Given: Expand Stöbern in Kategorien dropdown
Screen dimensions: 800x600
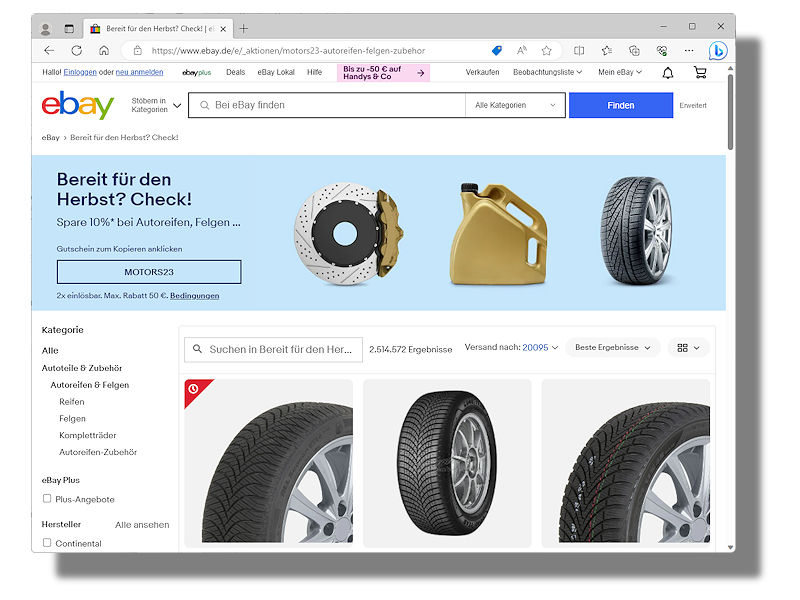Looking at the screenshot, I should (156, 105).
